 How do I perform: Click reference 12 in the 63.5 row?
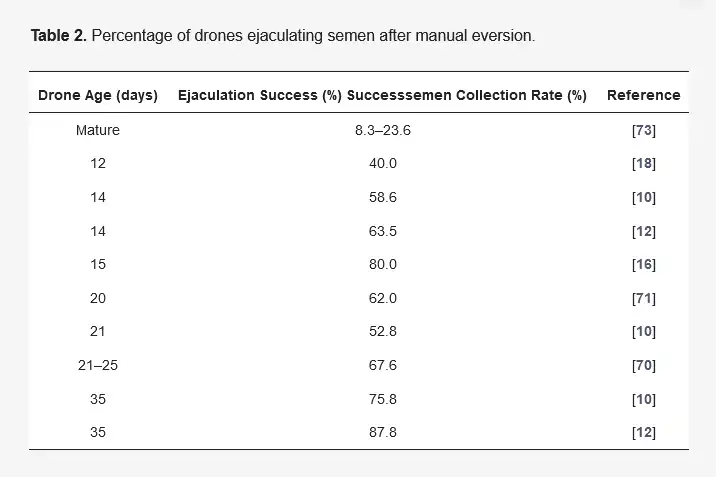click(x=643, y=231)
